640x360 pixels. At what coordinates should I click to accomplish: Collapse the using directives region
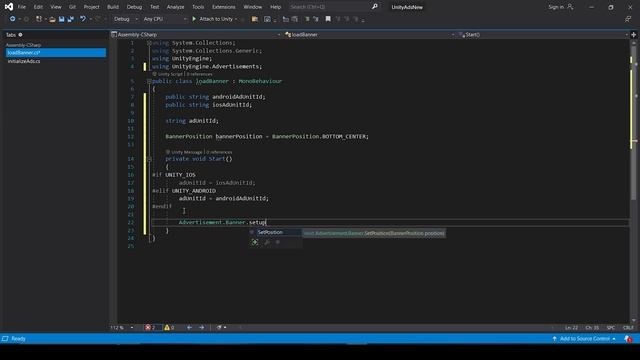click(x=149, y=43)
